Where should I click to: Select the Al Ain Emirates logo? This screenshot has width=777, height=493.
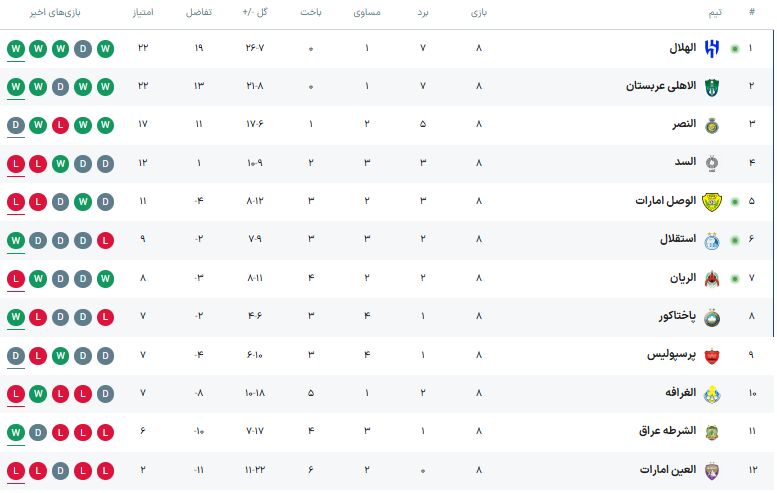[712, 469]
